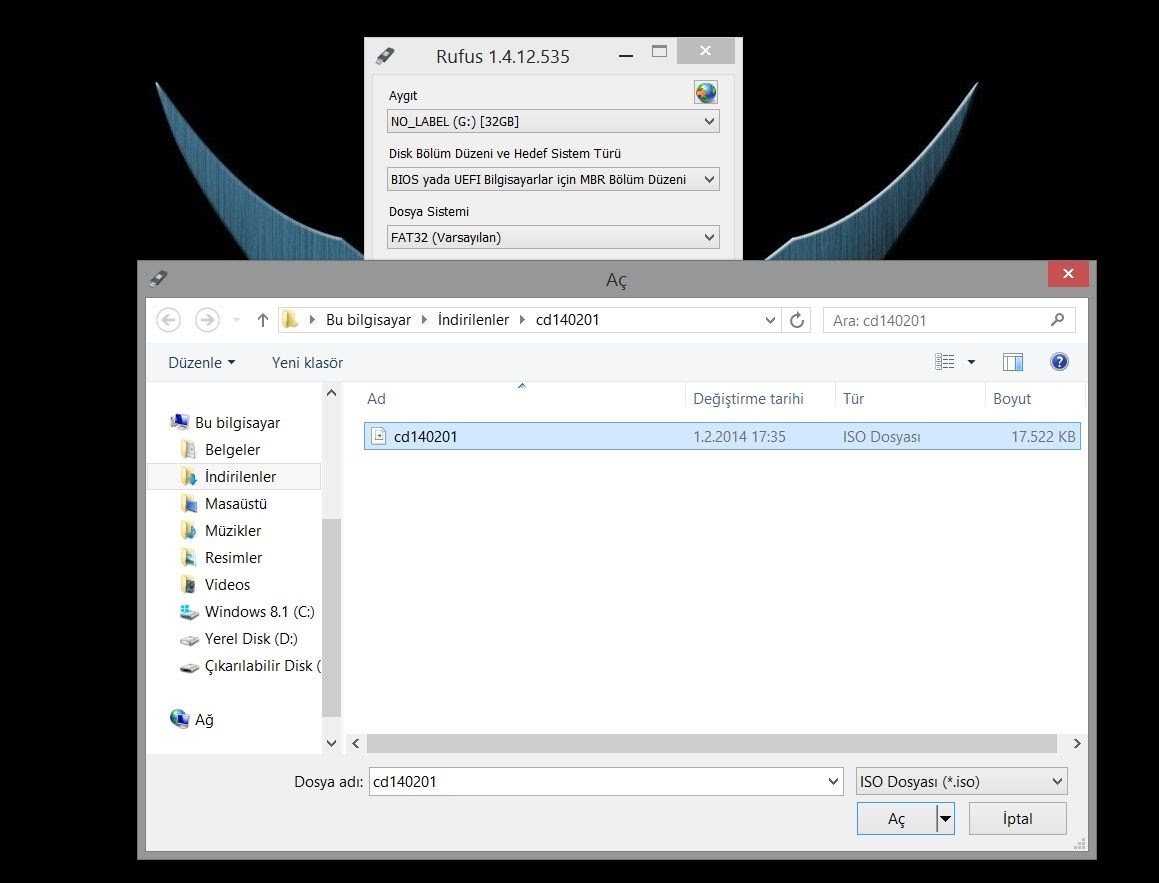Click the 'ISO Dosyası' type cell
1159x883 pixels.
tap(881, 437)
